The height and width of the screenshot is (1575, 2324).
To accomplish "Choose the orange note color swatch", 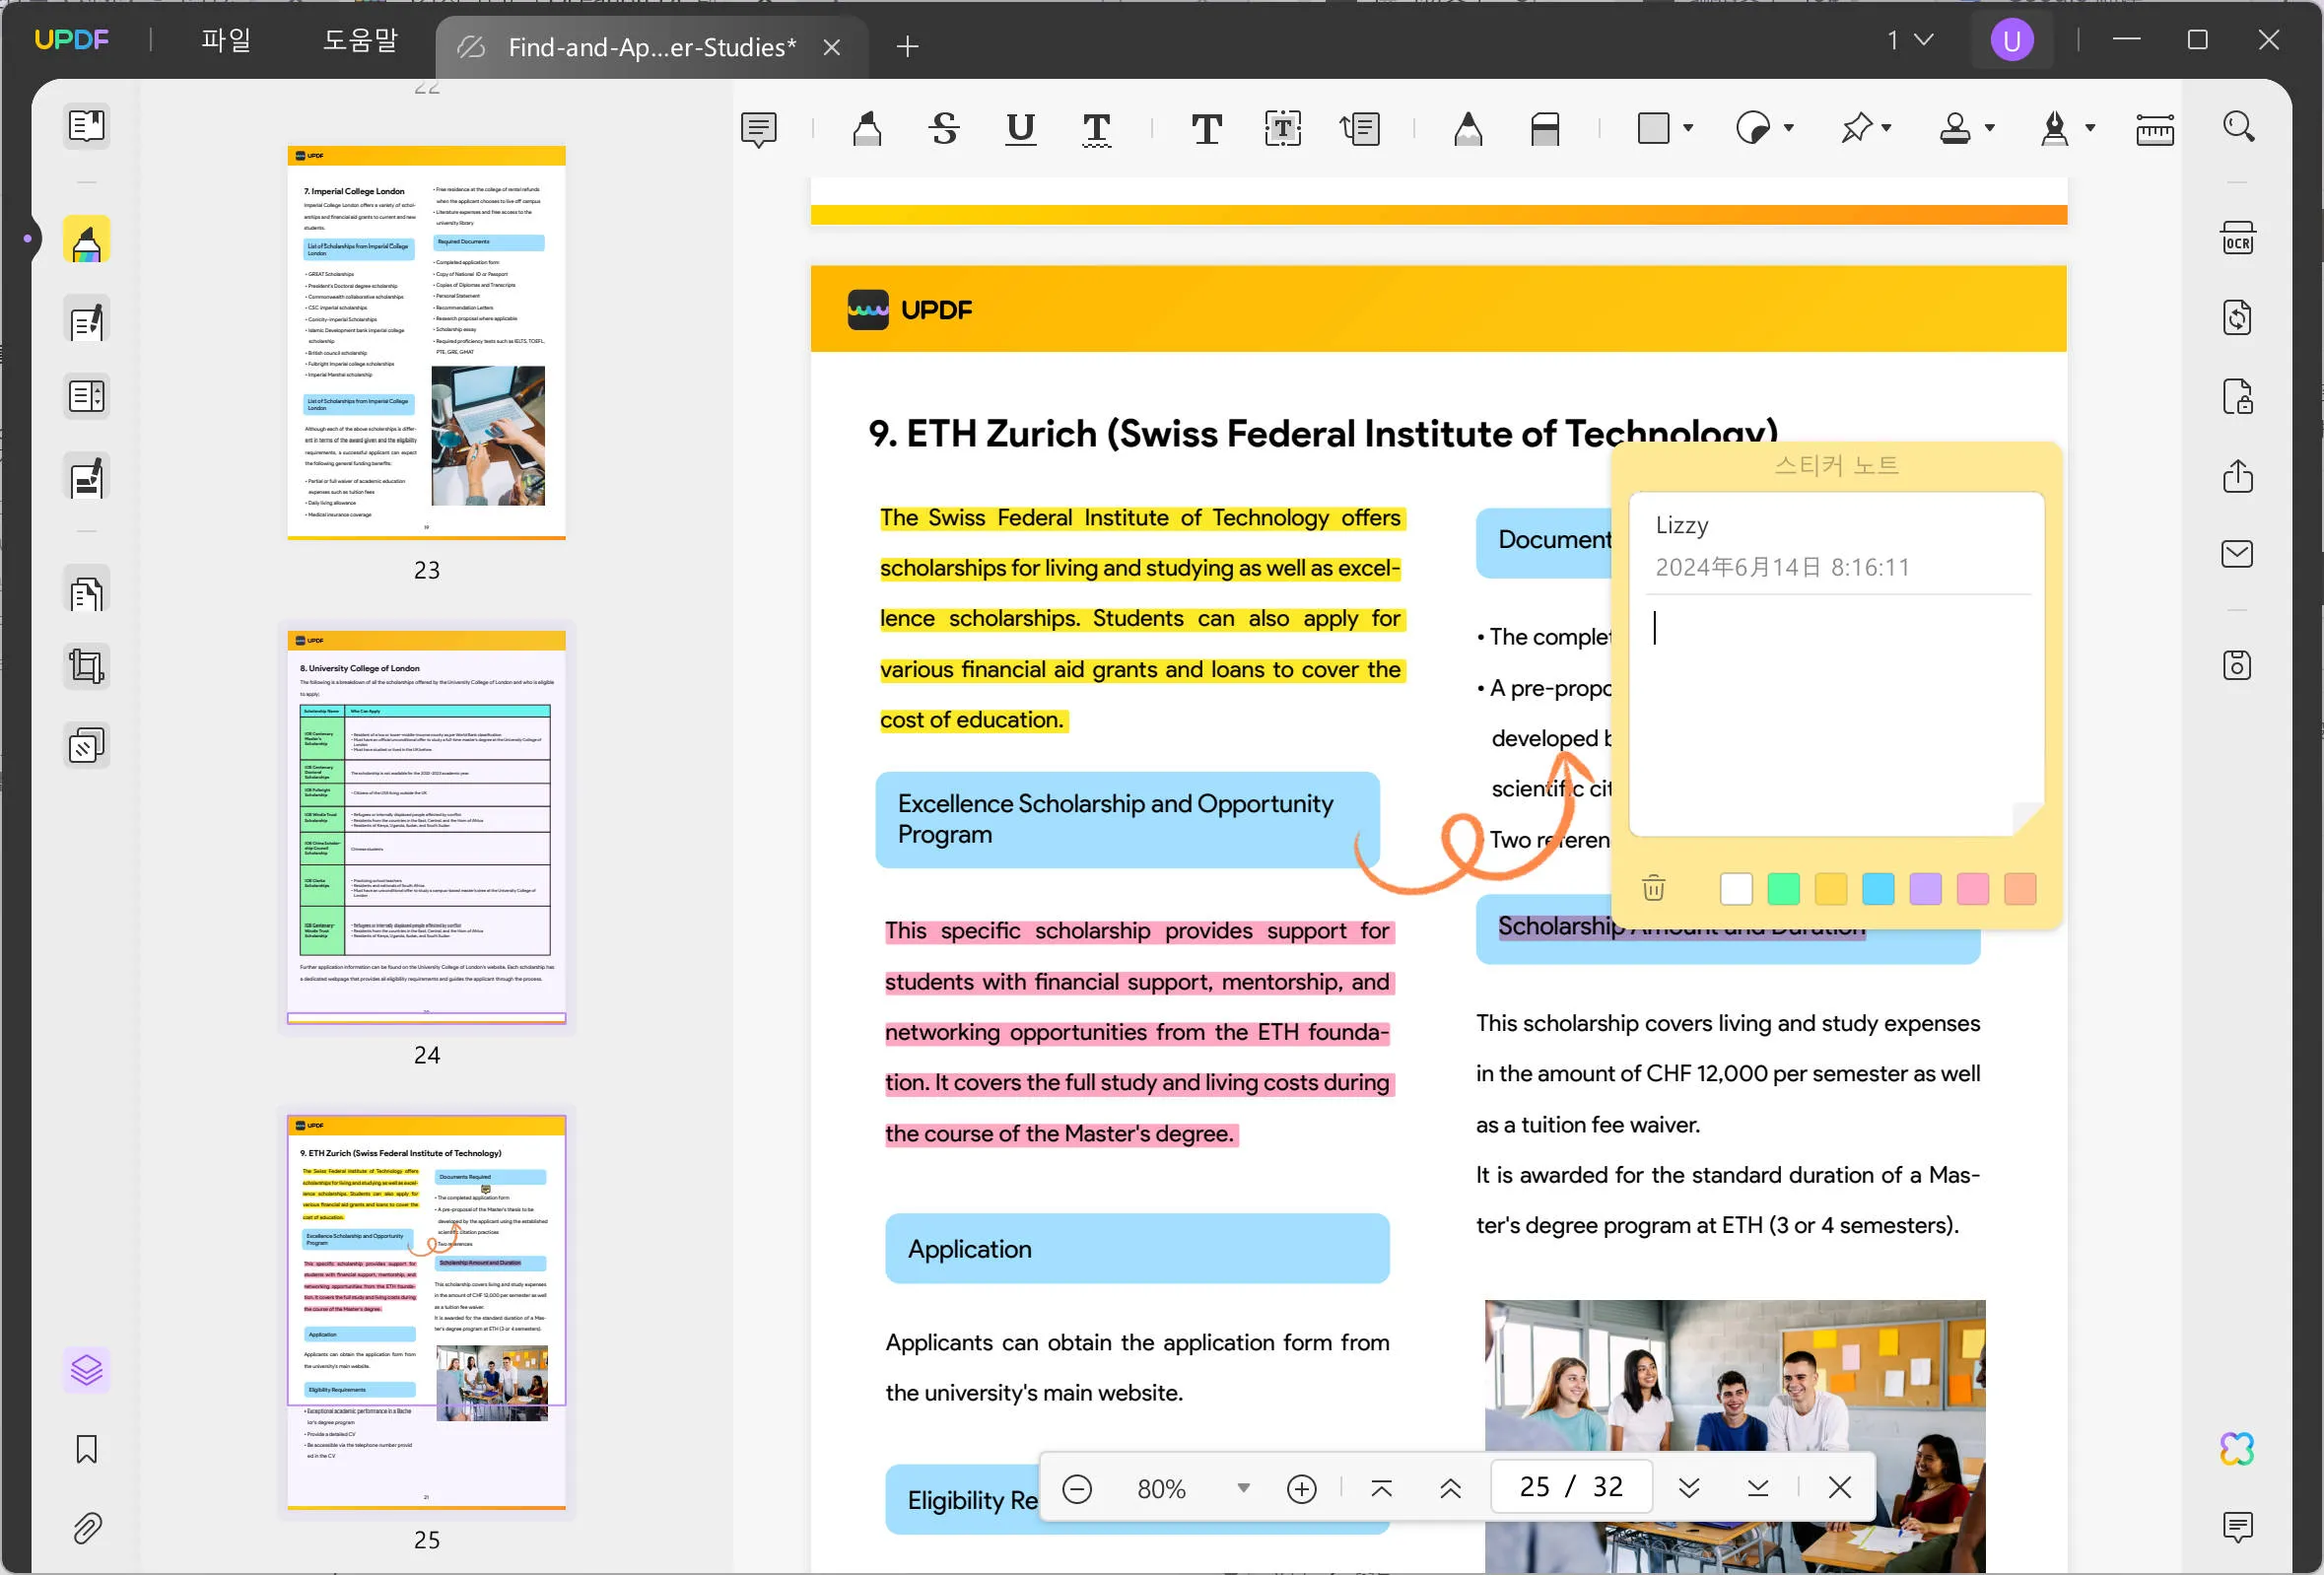I will (x=2021, y=889).
